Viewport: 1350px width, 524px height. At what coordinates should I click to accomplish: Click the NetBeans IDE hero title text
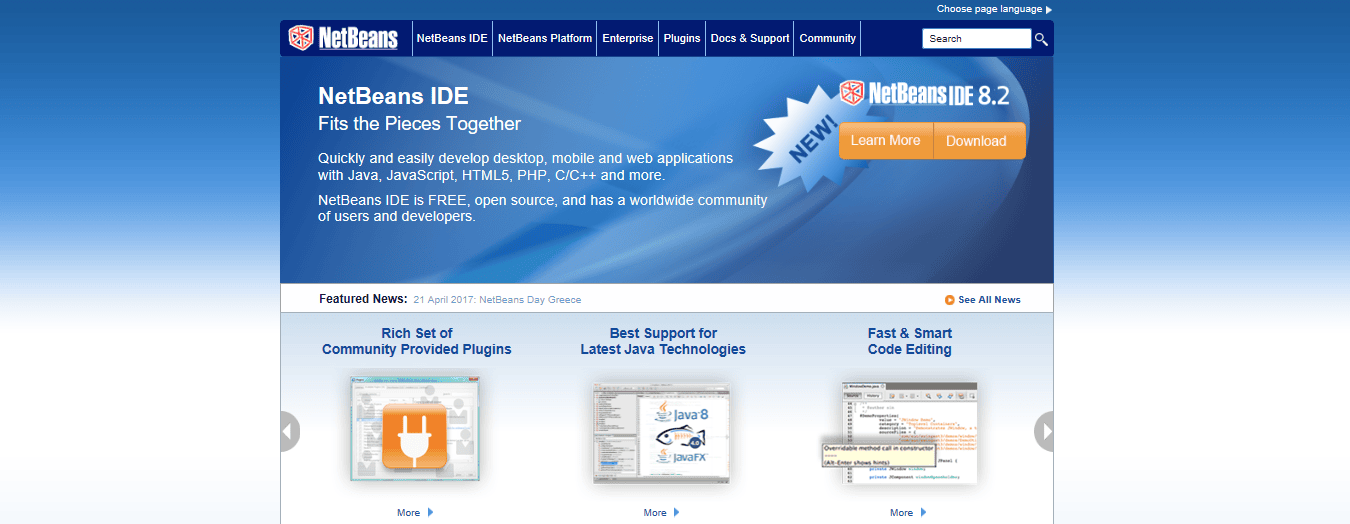tap(393, 96)
